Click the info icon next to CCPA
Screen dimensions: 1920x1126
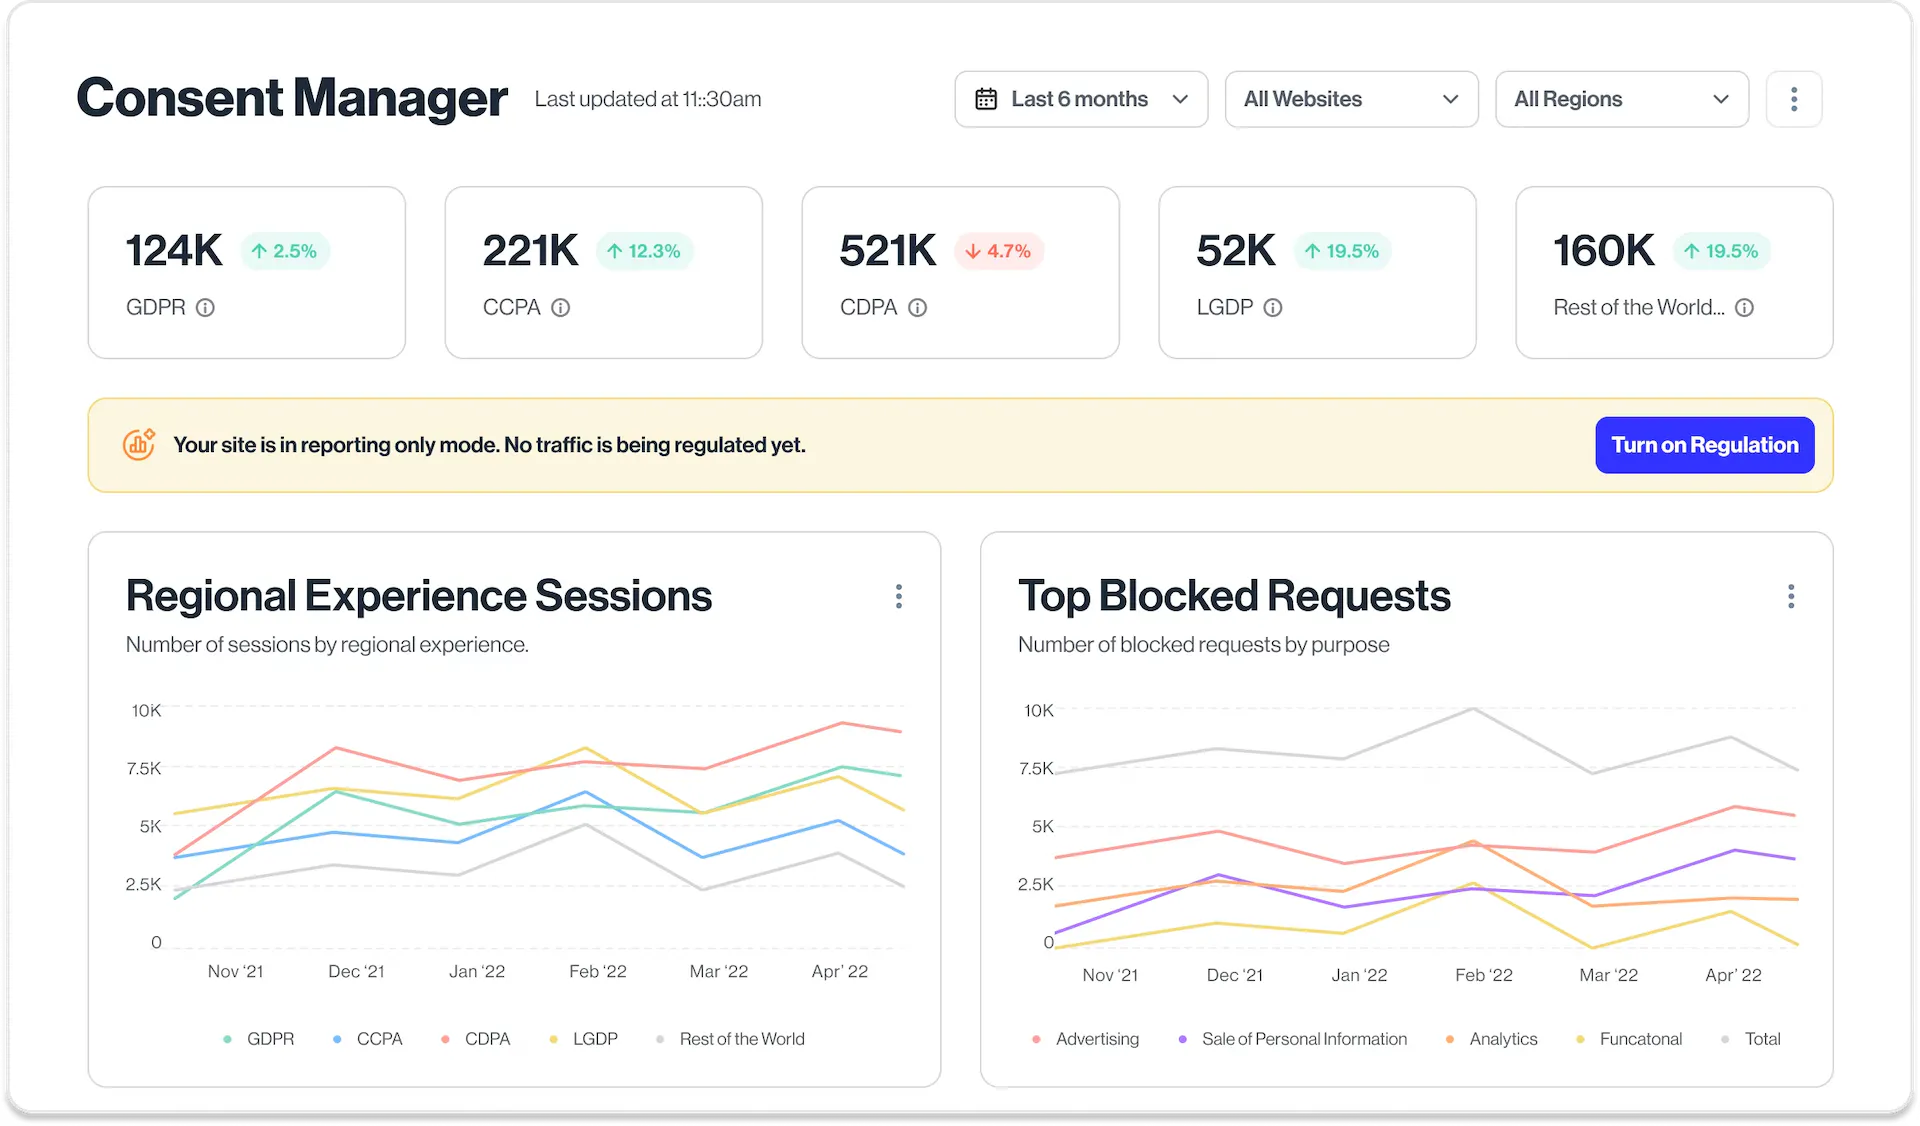(x=561, y=308)
